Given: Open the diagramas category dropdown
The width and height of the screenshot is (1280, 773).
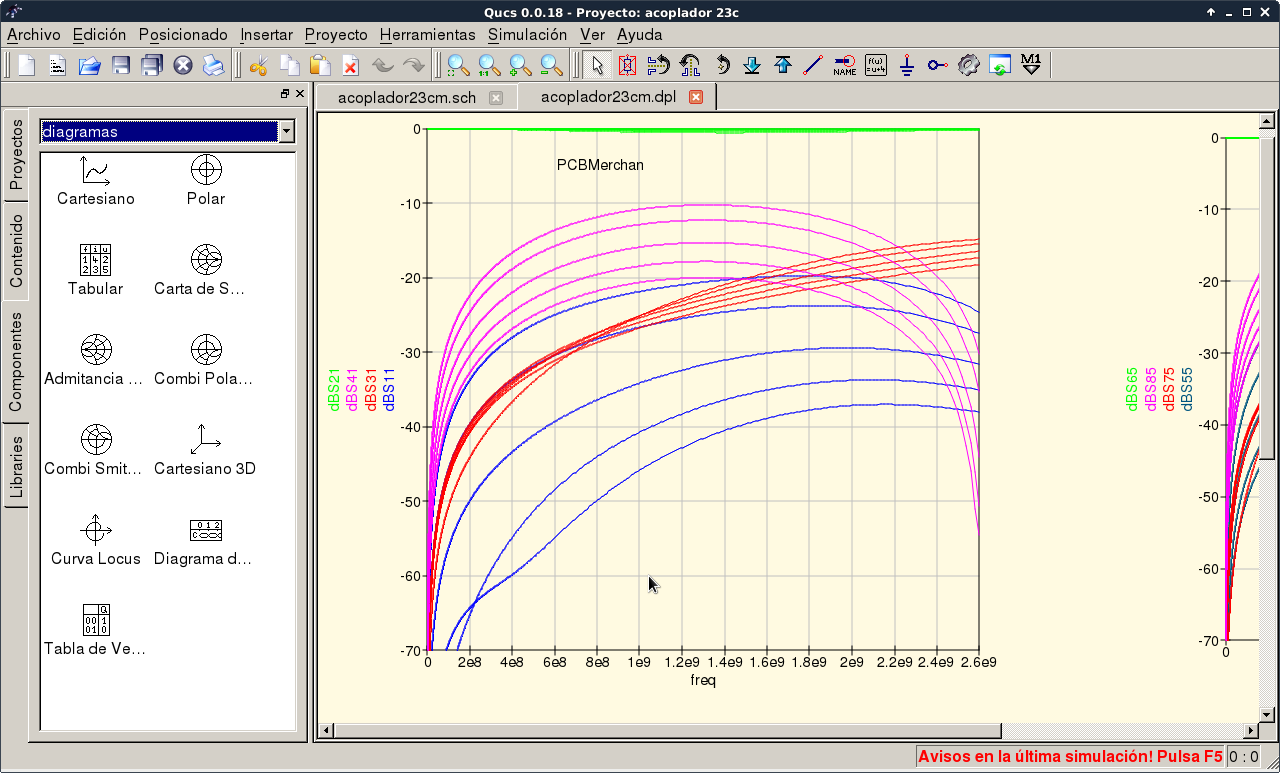Looking at the screenshot, I should (287, 132).
